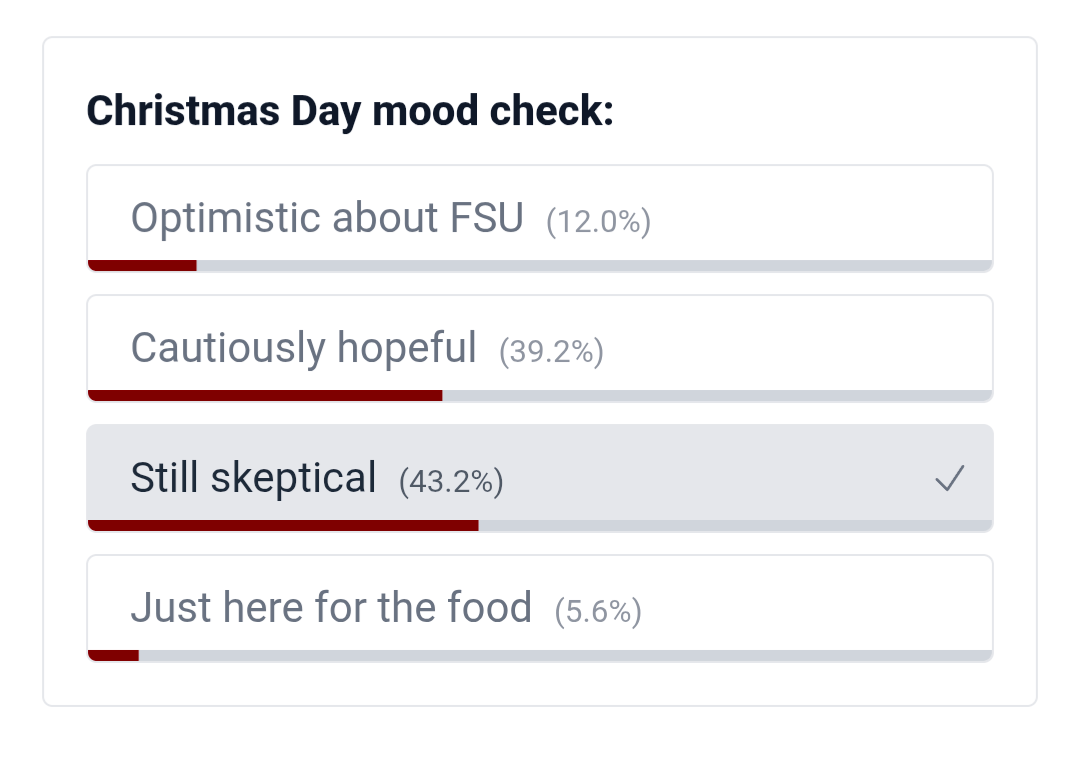Click the red bar under Optimistic about FSU
This screenshot has height=763, width=1080.
click(142, 265)
